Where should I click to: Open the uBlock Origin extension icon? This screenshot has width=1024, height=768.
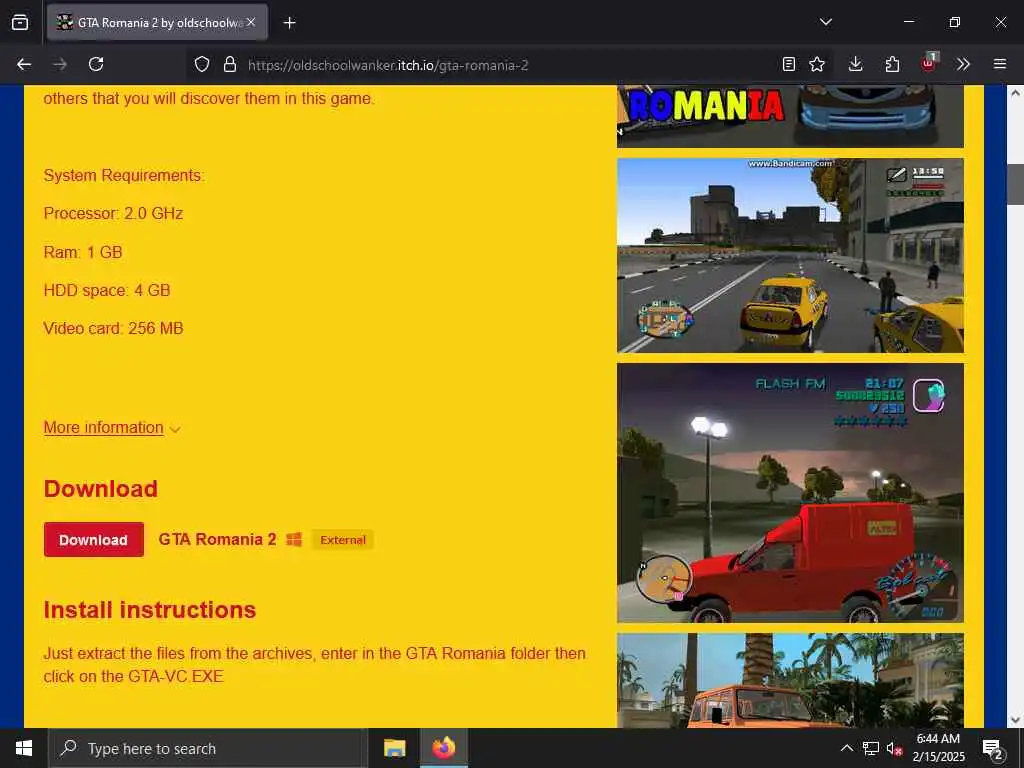[x=929, y=63]
